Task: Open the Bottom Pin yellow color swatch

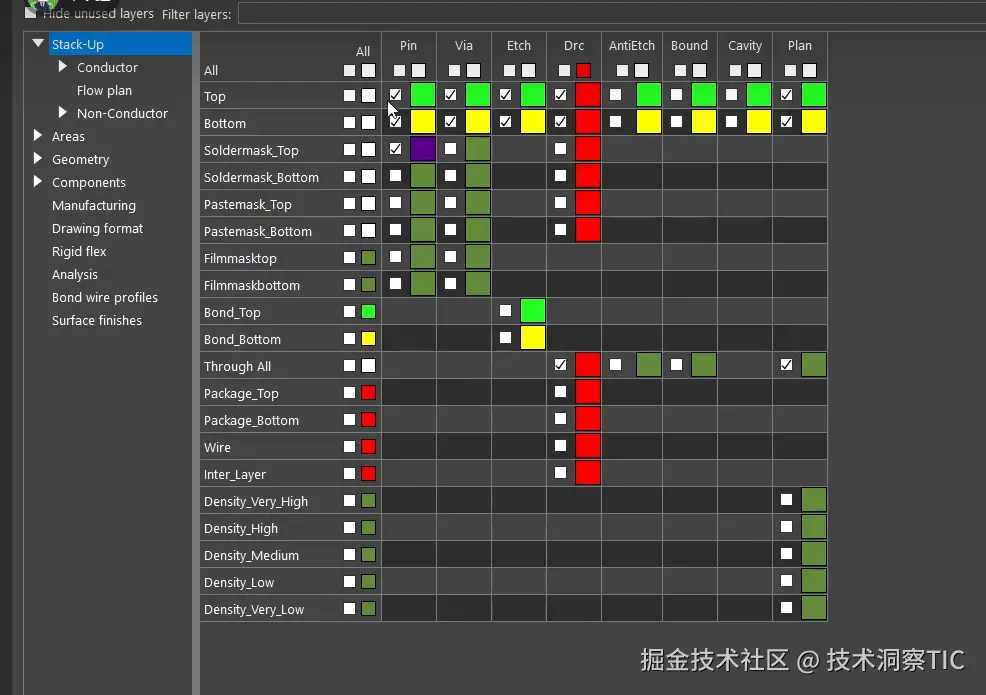Action: (x=423, y=122)
